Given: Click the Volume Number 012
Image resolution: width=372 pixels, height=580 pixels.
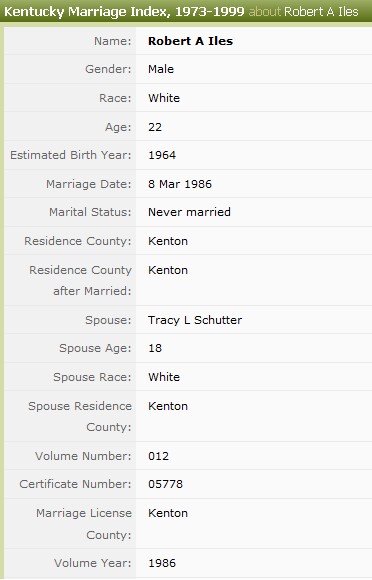Looking at the screenshot, I should [x=158, y=456].
